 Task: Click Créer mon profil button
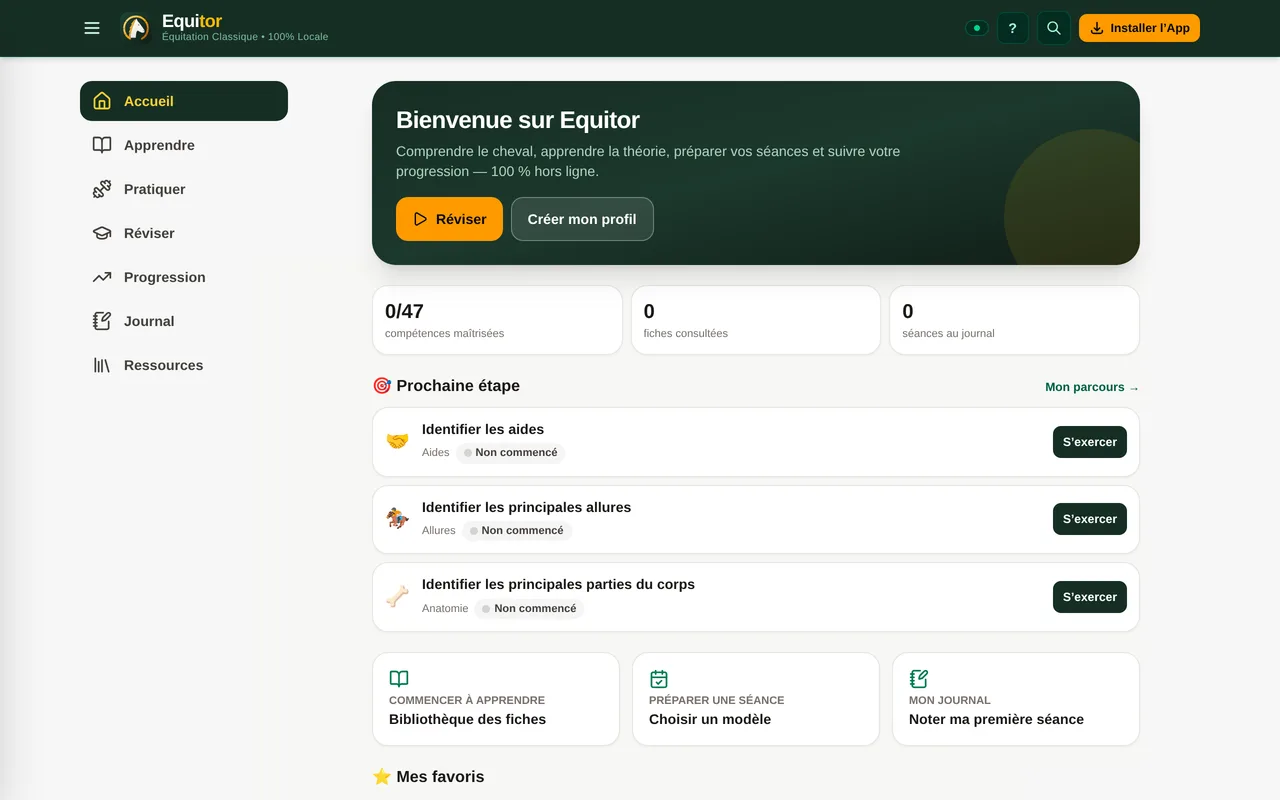point(582,219)
